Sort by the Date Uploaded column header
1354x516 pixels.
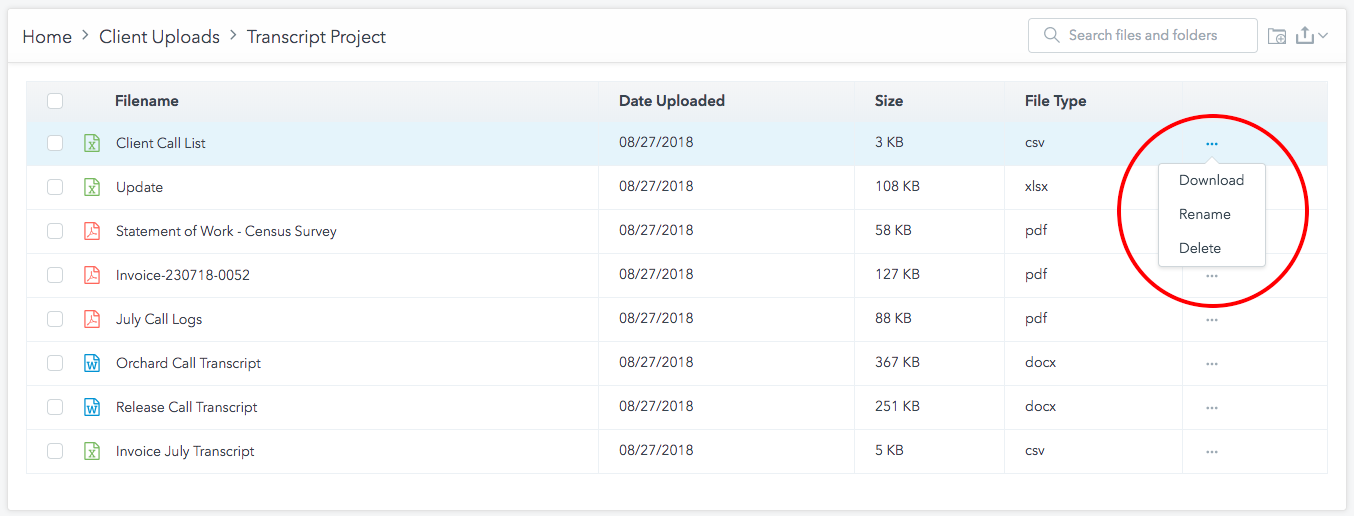click(x=672, y=101)
